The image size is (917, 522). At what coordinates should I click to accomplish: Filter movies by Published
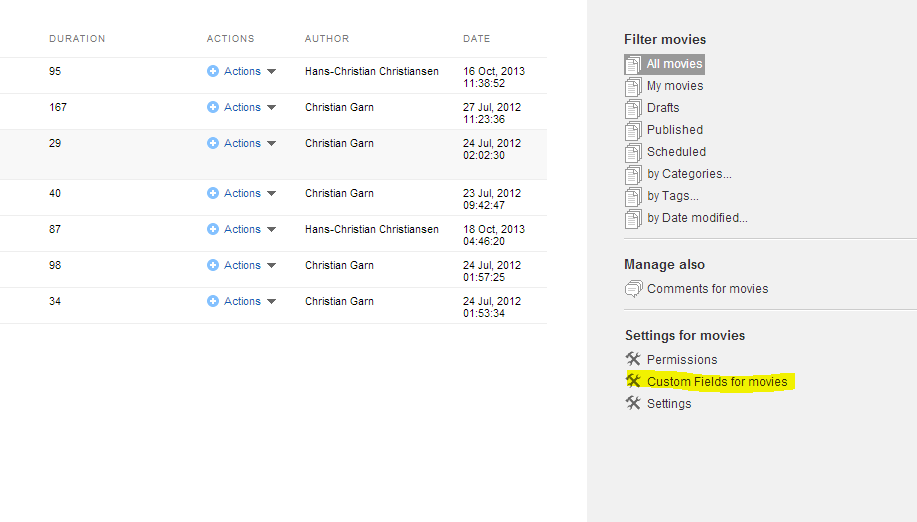(674, 130)
